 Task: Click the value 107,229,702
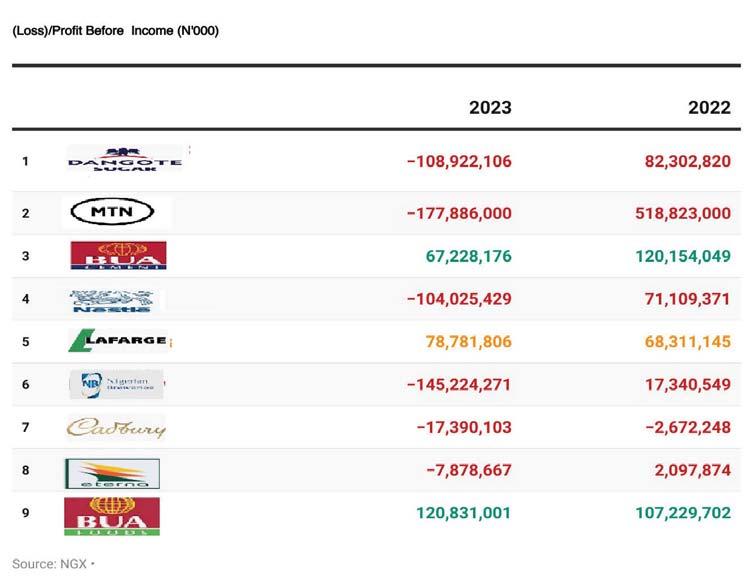point(683,513)
